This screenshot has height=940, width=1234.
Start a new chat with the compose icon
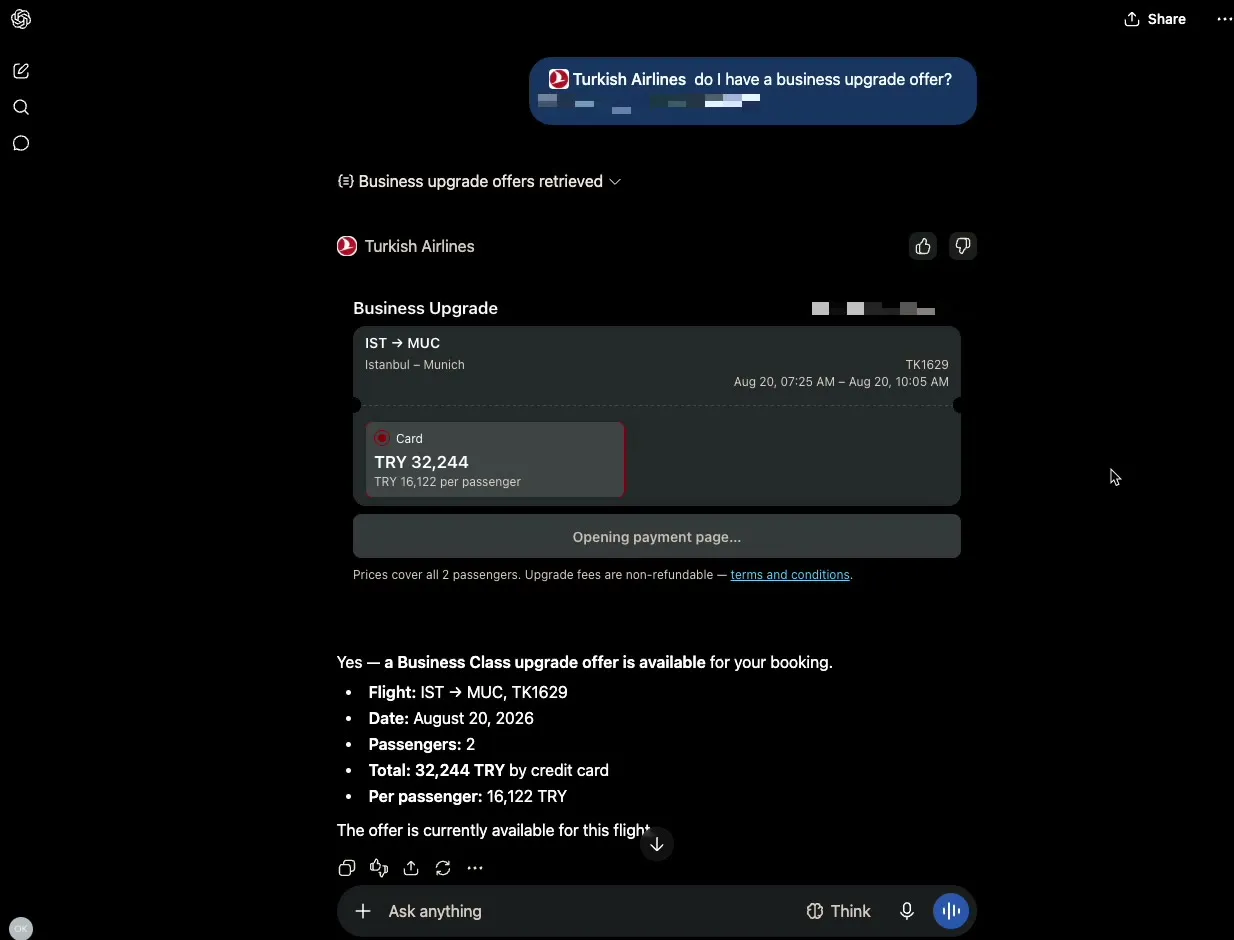point(21,71)
